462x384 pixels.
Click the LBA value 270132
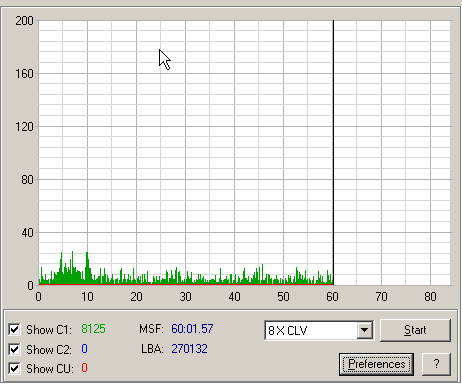[189, 349]
